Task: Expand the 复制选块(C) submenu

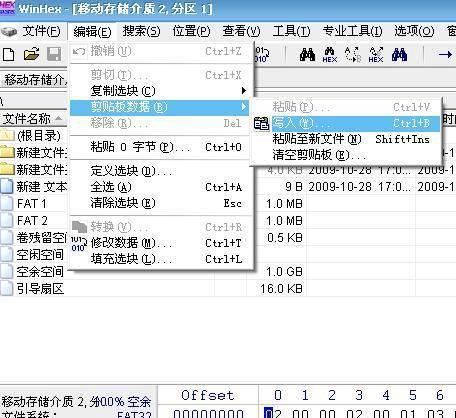Action: (160, 91)
